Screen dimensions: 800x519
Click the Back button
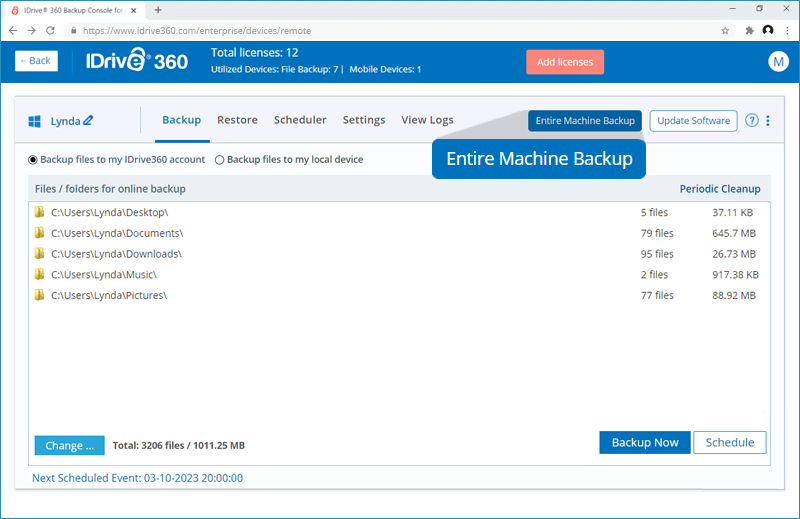coord(36,61)
